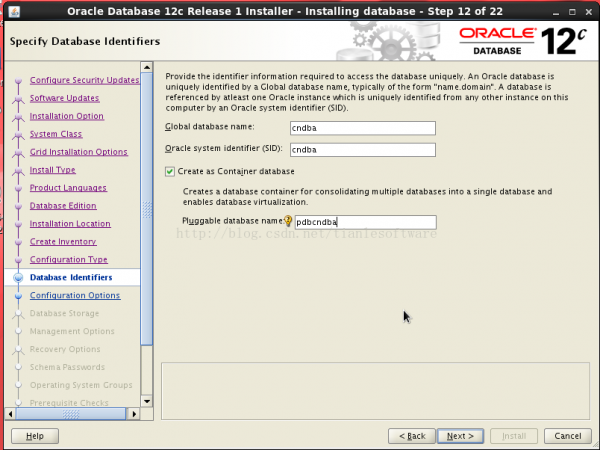The width and height of the screenshot is (600, 450).
Task: Select Database Edition step
Action: pyautogui.click(x=63, y=206)
